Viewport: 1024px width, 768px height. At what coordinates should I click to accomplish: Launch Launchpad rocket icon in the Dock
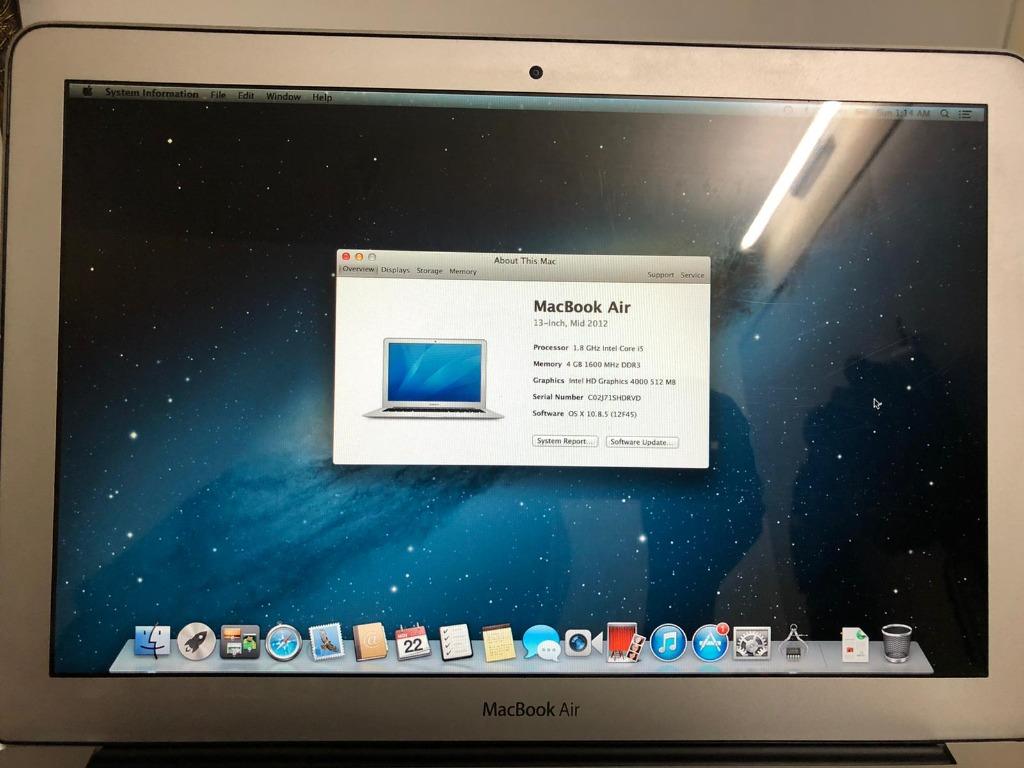click(196, 641)
